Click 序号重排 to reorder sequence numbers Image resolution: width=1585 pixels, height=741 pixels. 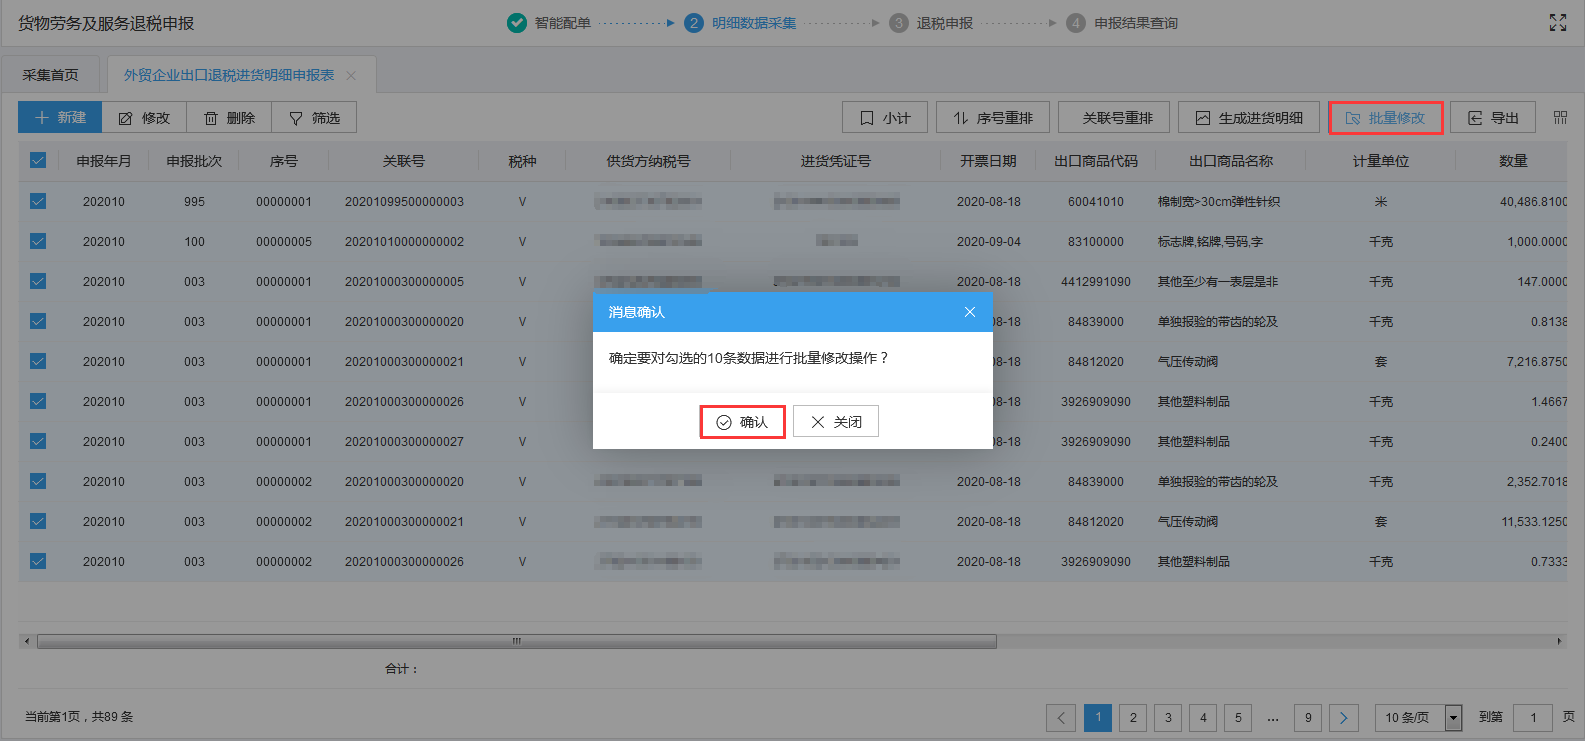click(x=992, y=118)
